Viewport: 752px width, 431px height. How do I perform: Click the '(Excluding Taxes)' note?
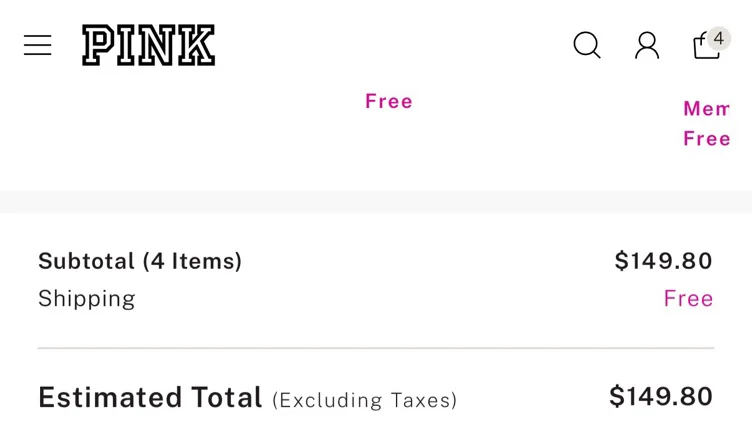point(364,400)
